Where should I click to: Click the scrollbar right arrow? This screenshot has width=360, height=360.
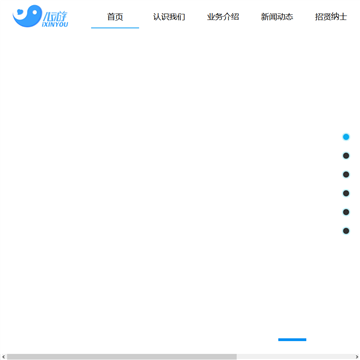point(357,357)
